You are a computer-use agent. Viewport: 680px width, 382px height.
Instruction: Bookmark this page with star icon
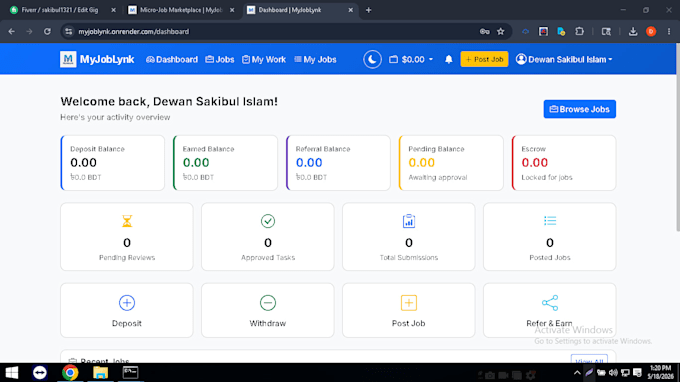coord(501,31)
